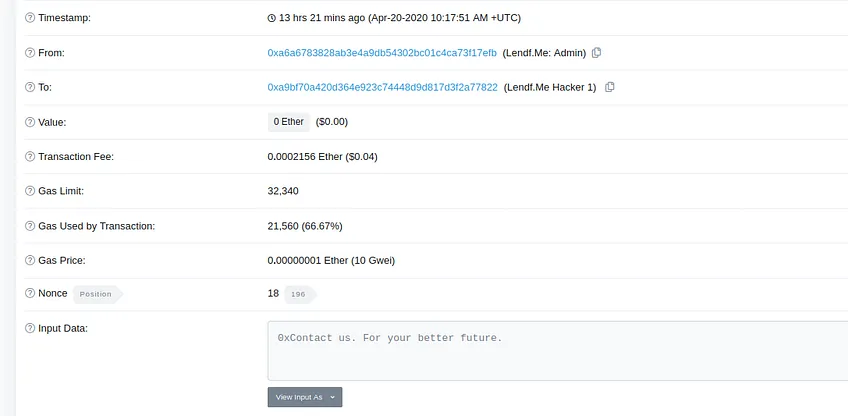Screen dimensions: 848x416
Task: Click help icon beside Gas Used by Transaction
Action: 30,226
